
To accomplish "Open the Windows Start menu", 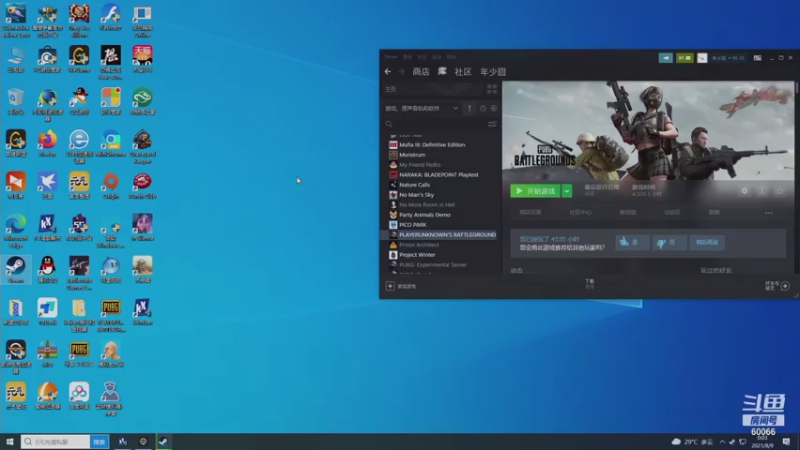I will coord(10,442).
